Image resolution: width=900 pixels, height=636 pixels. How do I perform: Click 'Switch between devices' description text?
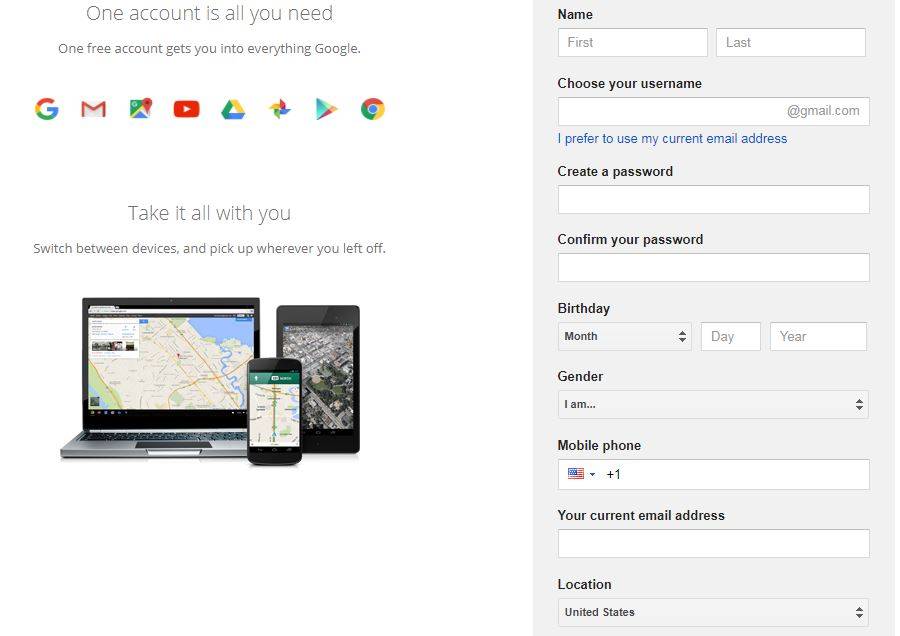coord(210,249)
